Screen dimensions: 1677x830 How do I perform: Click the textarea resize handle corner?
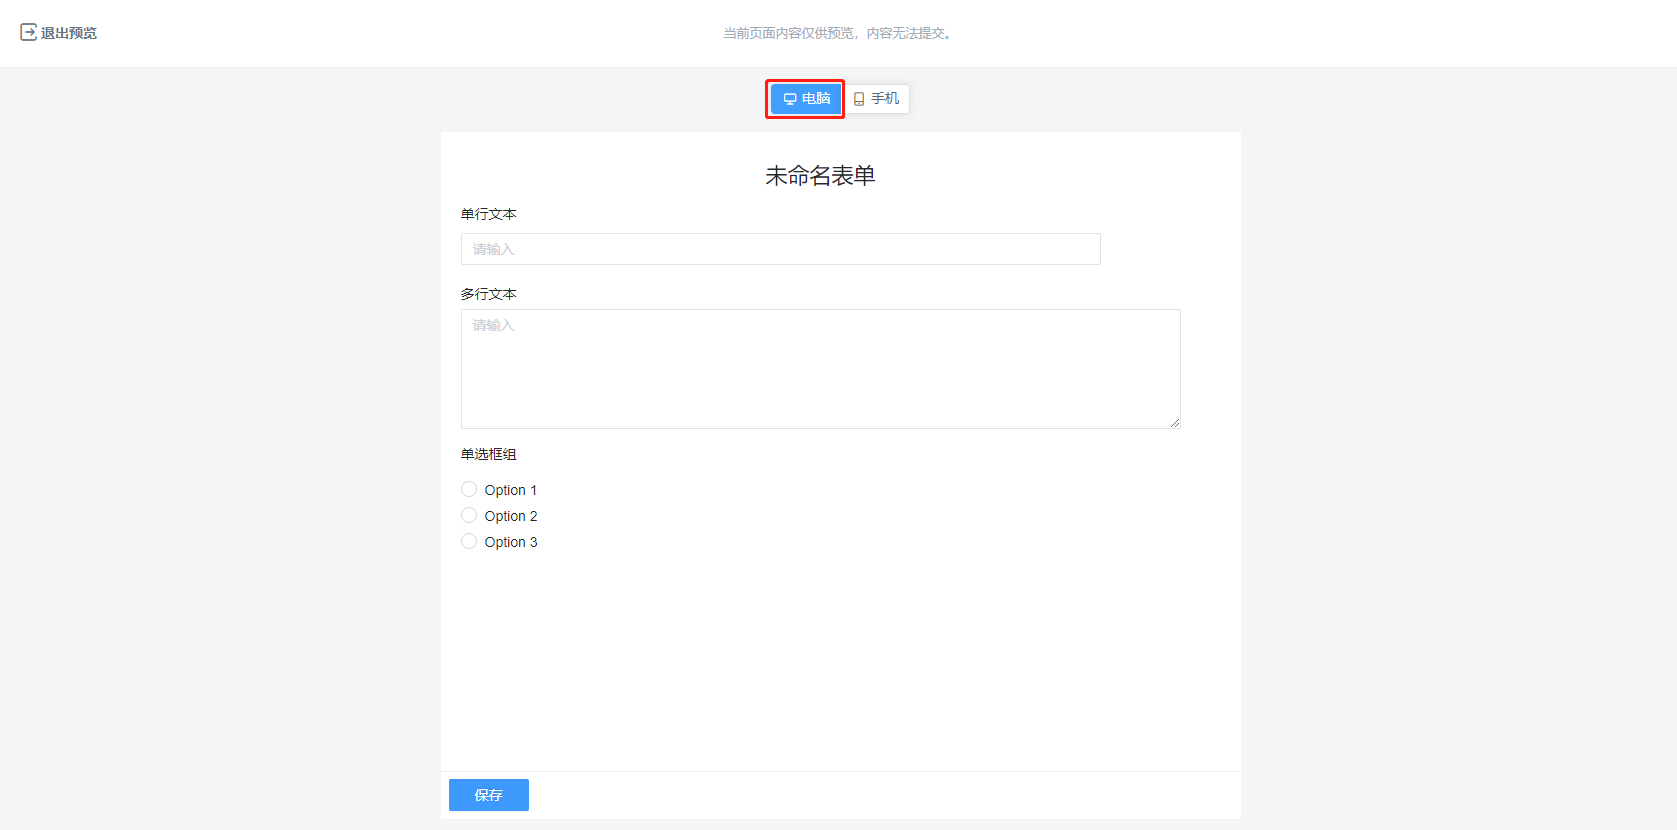(x=1175, y=423)
